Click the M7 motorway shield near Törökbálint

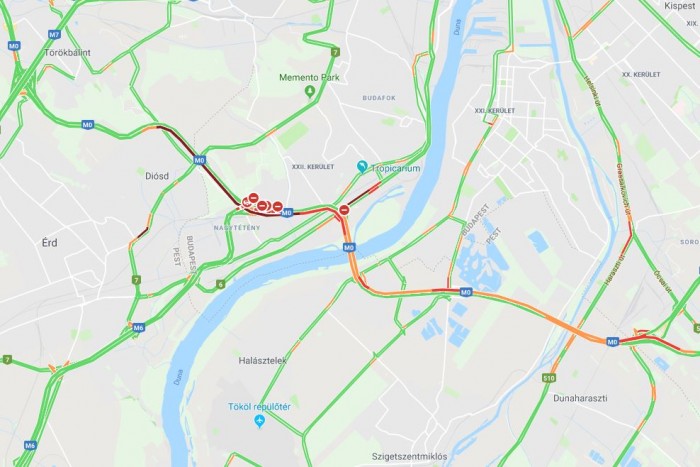coord(54,34)
